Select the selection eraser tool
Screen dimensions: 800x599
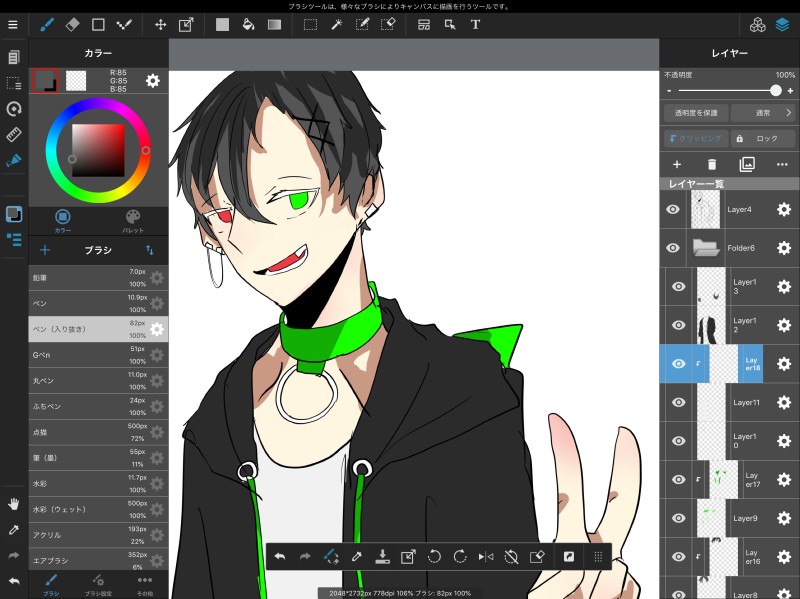pyautogui.click(x=388, y=24)
